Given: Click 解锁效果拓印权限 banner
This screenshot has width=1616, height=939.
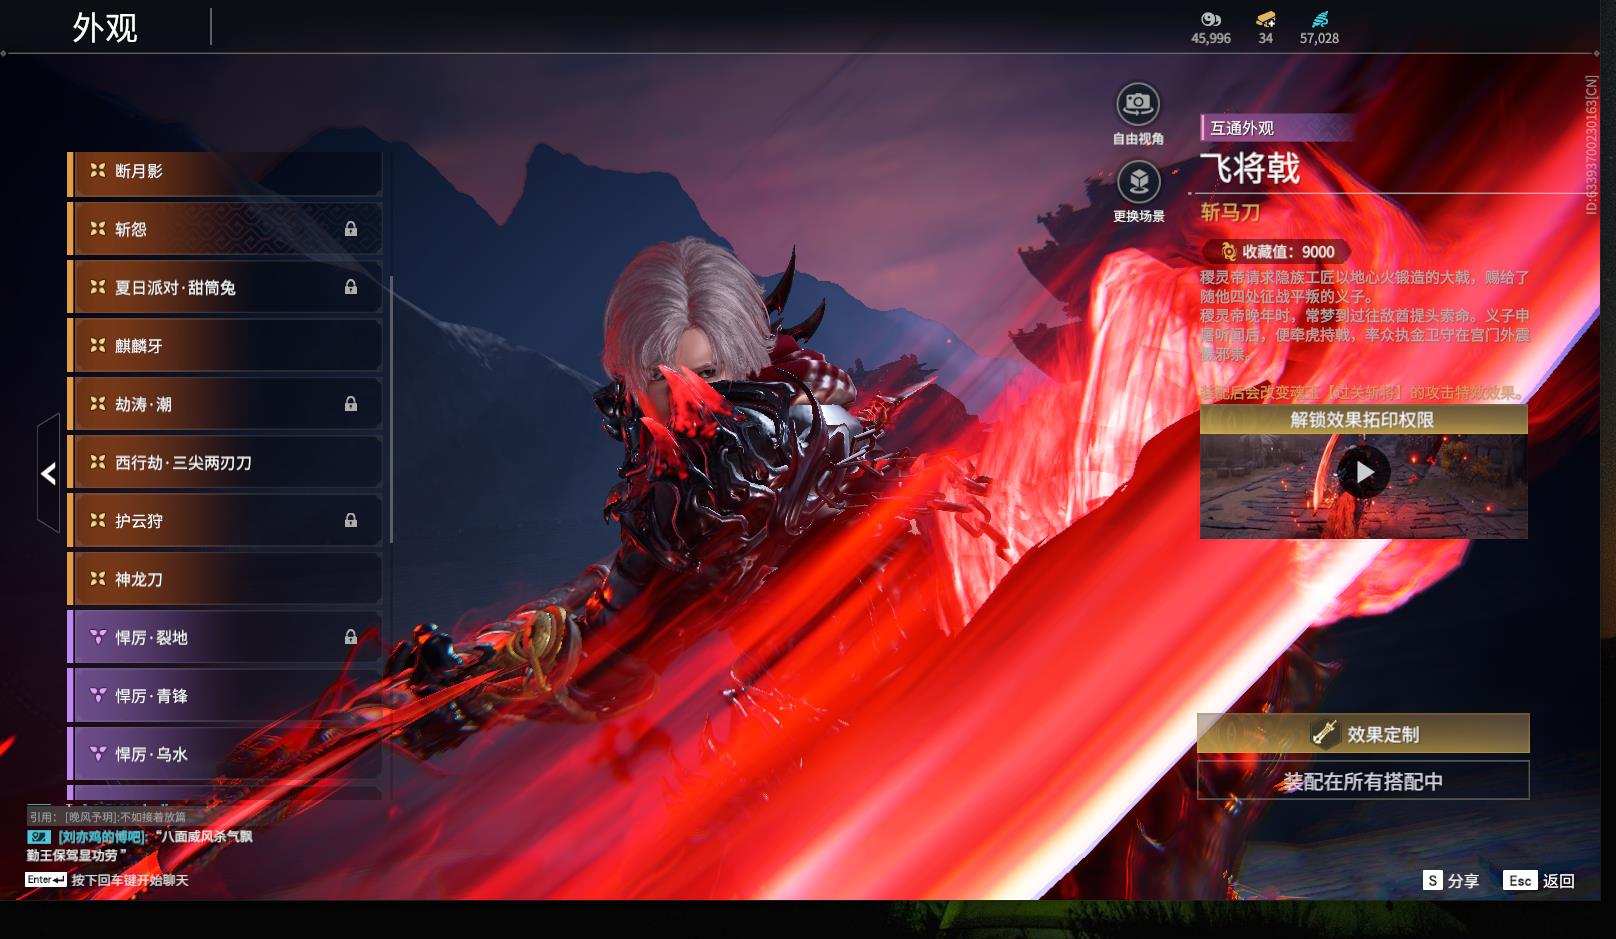Looking at the screenshot, I should click(x=1363, y=420).
